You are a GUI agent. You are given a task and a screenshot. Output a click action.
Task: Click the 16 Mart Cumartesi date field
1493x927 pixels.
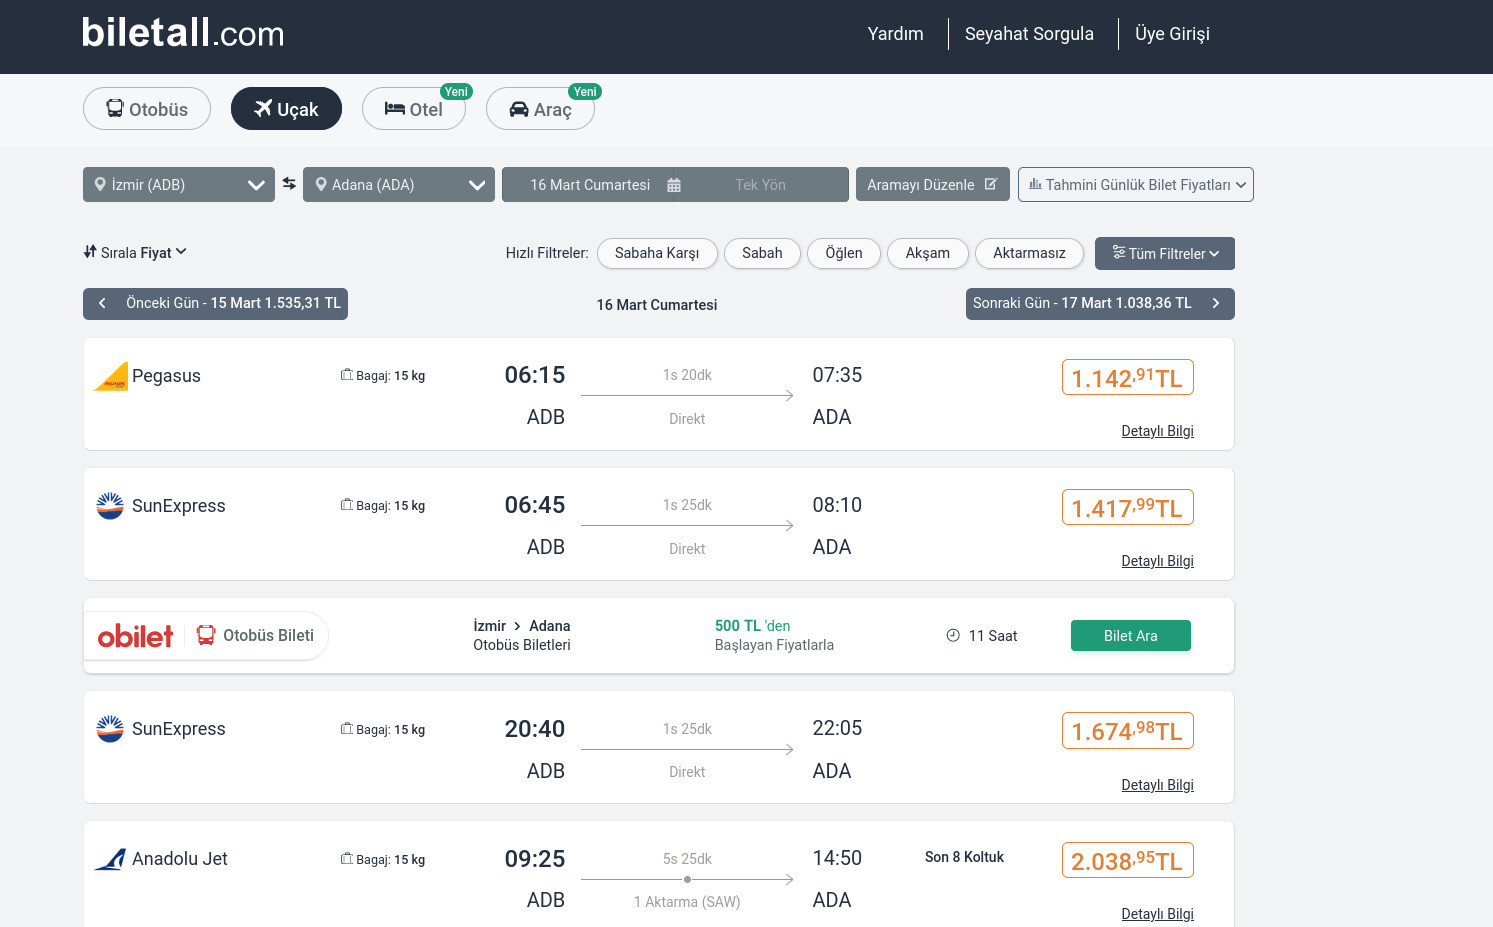[x=589, y=184]
